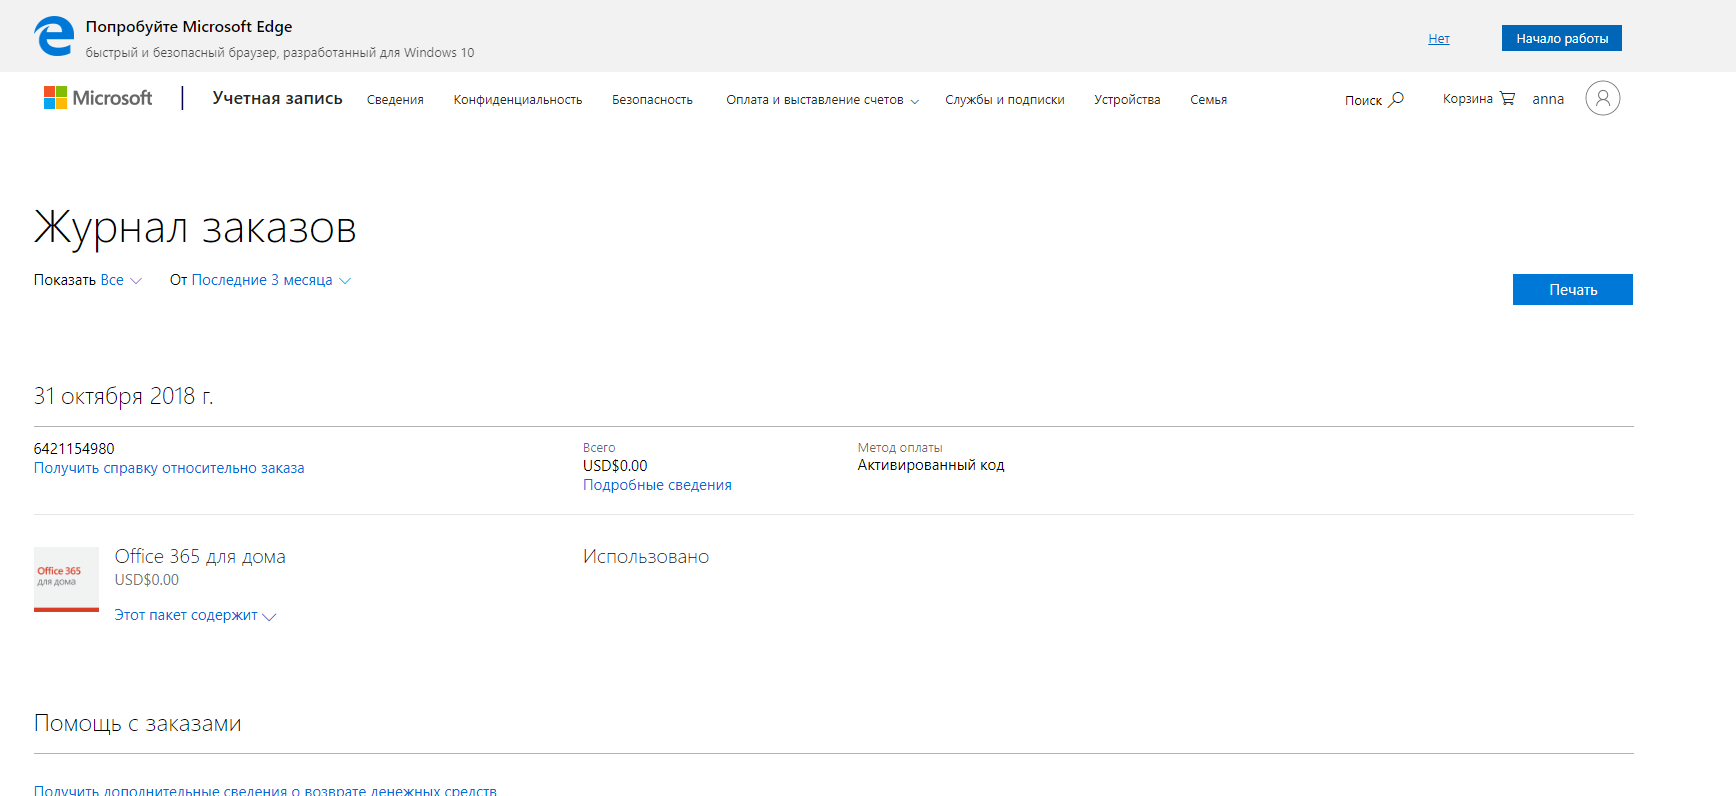Viewport: 1736px width, 796px height.
Task: Click the 31 октября 2018 г. date heading
Action: 123,396
